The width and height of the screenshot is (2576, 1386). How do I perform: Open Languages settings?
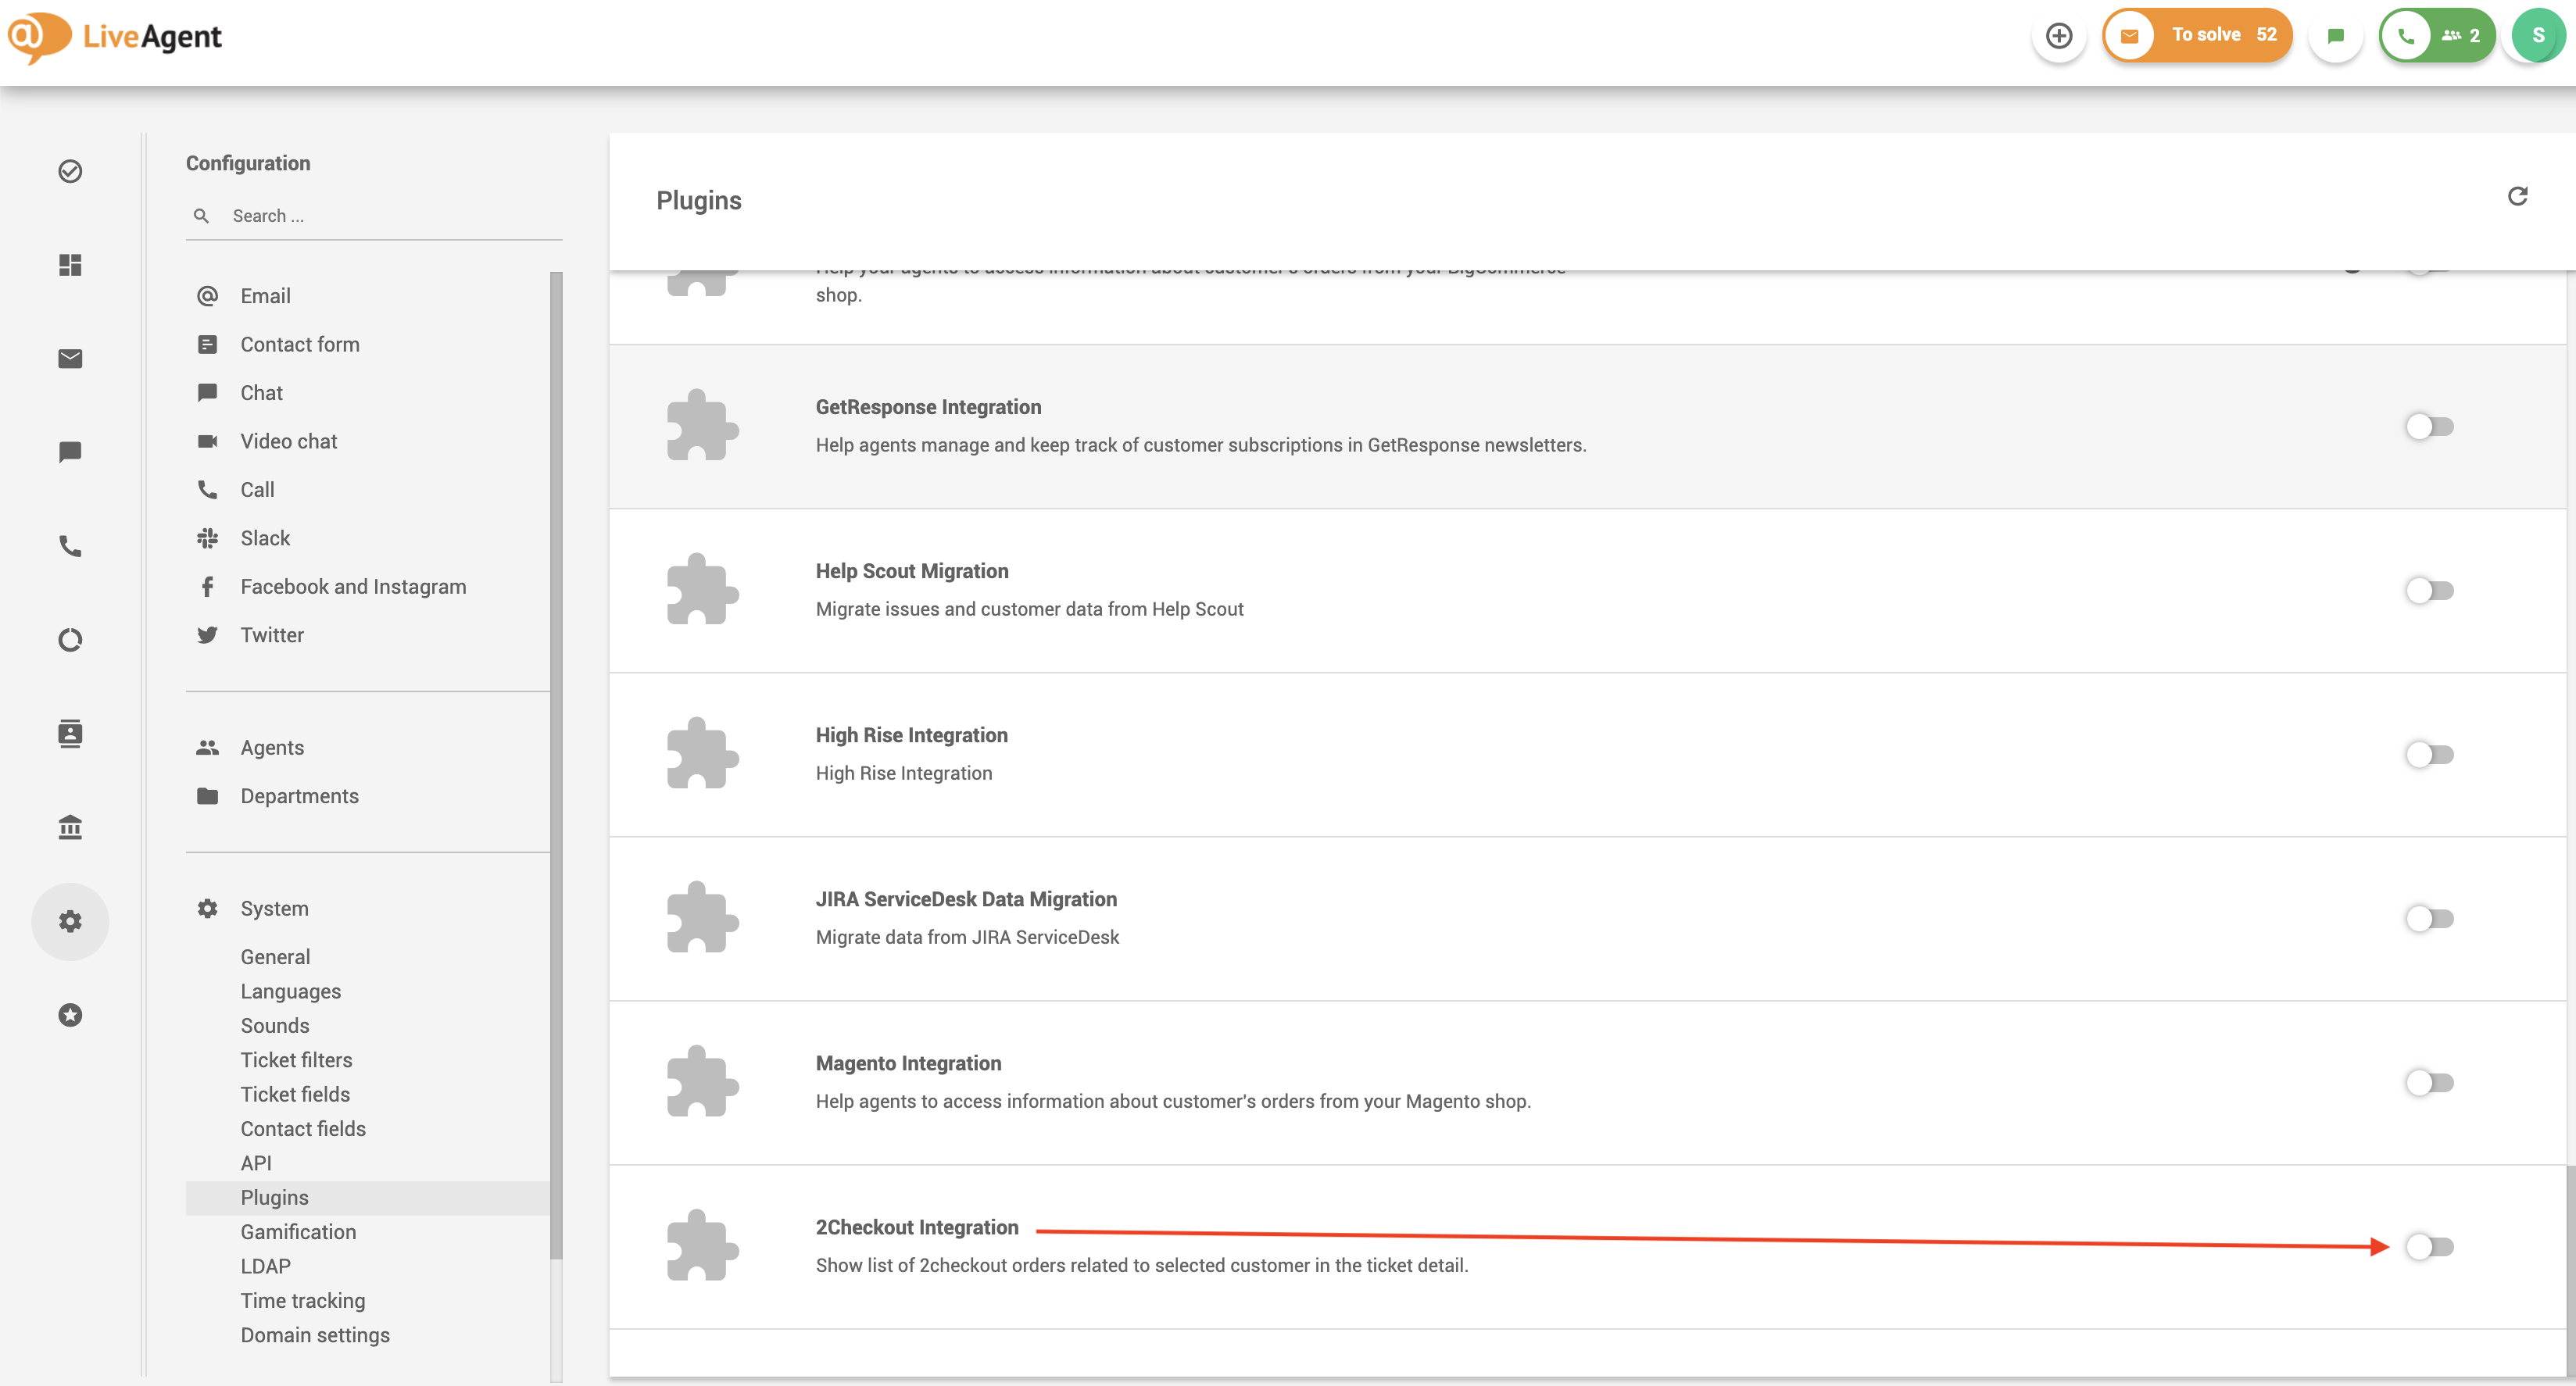290,991
